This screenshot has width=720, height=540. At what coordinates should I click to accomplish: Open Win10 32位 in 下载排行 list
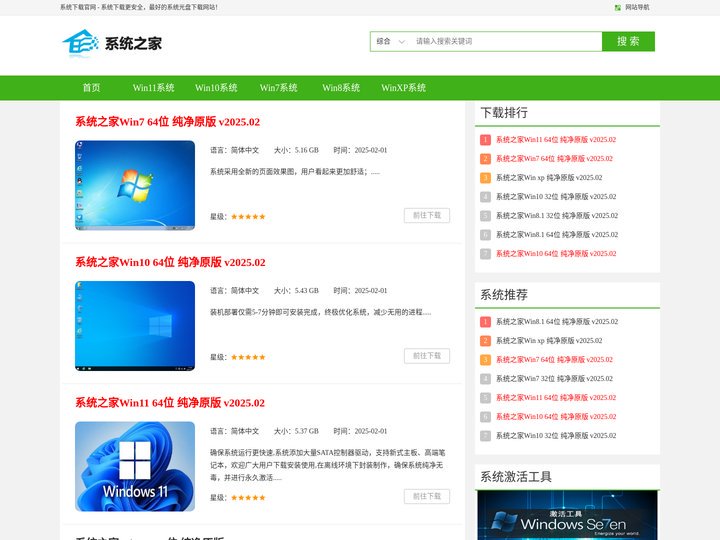(556, 197)
